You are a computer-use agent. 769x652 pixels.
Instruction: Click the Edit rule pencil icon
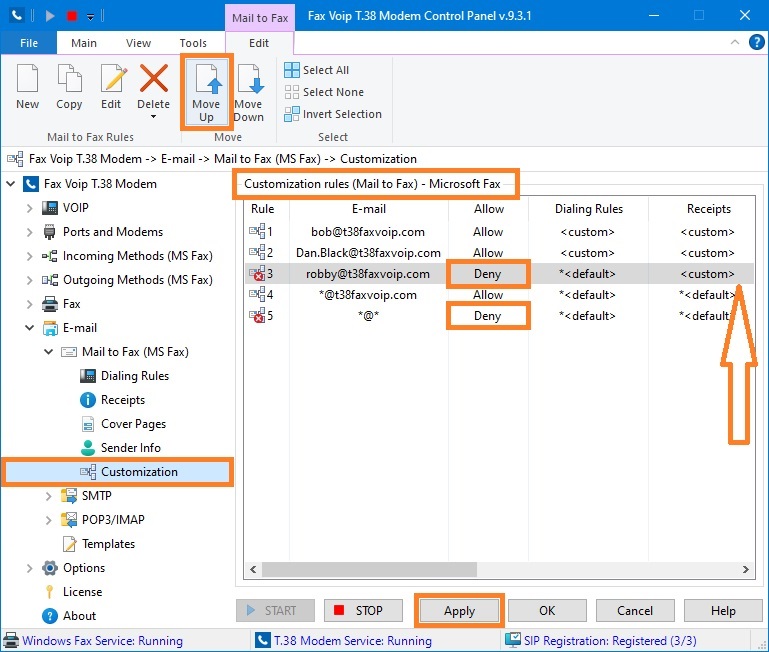click(x=113, y=78)
